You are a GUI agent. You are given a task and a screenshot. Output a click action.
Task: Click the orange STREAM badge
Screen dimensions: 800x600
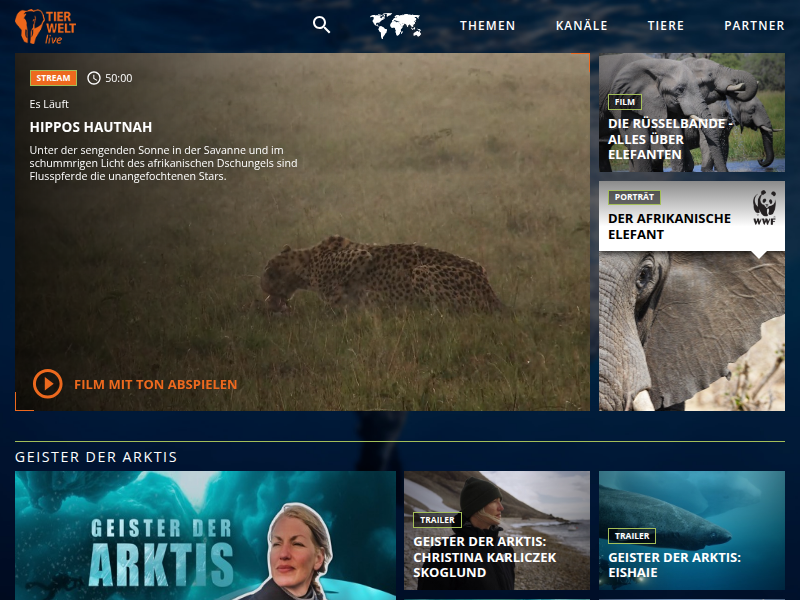pyautogui.click(x=53, y=78)
